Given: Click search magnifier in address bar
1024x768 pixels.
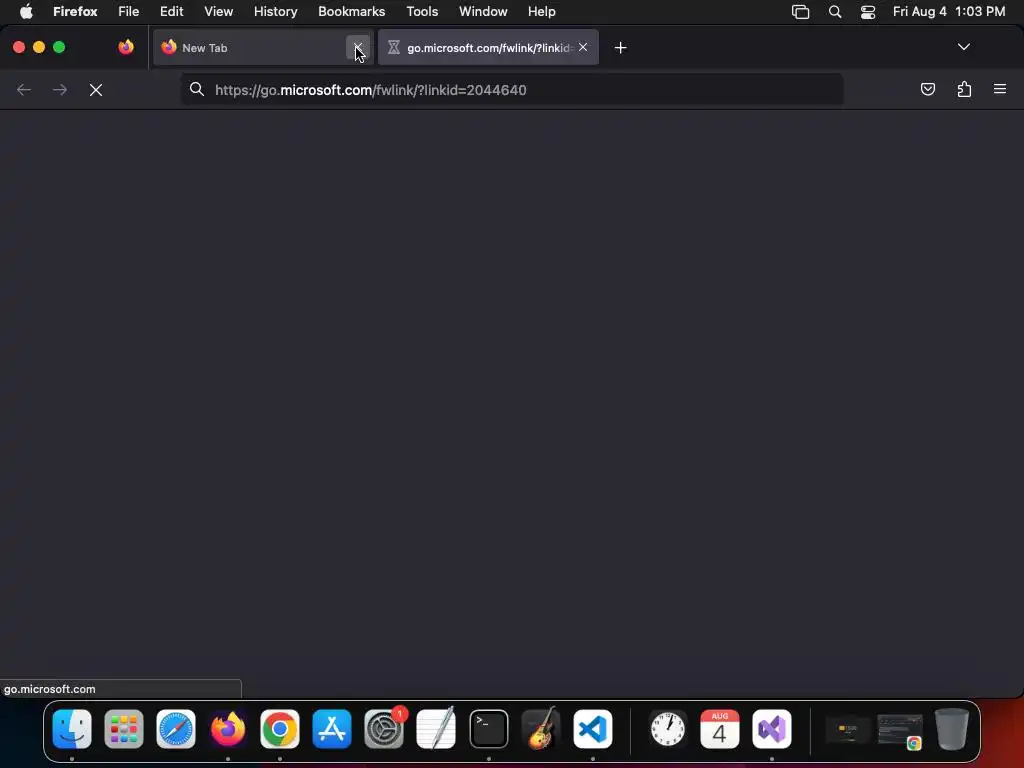Looking at the screenshot, I should [x=197, y=89].
